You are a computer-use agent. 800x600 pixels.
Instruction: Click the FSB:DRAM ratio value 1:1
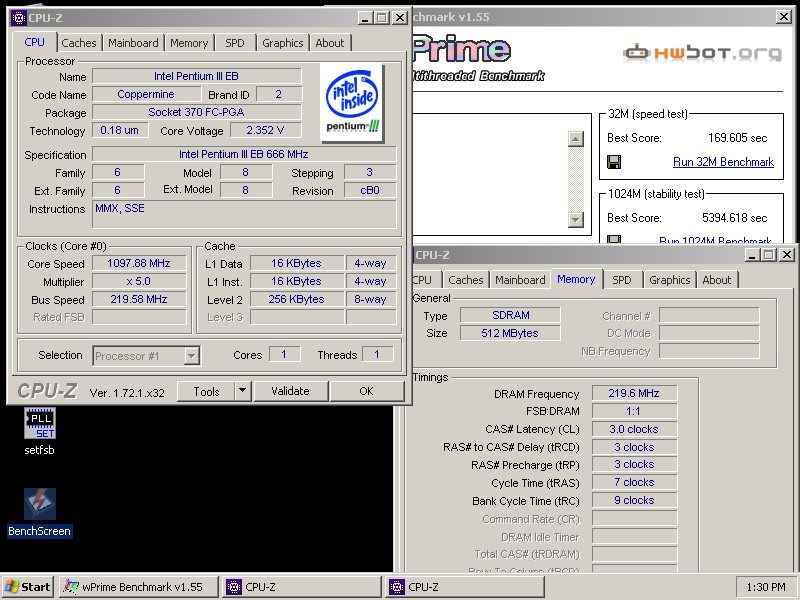click(634, 411)
